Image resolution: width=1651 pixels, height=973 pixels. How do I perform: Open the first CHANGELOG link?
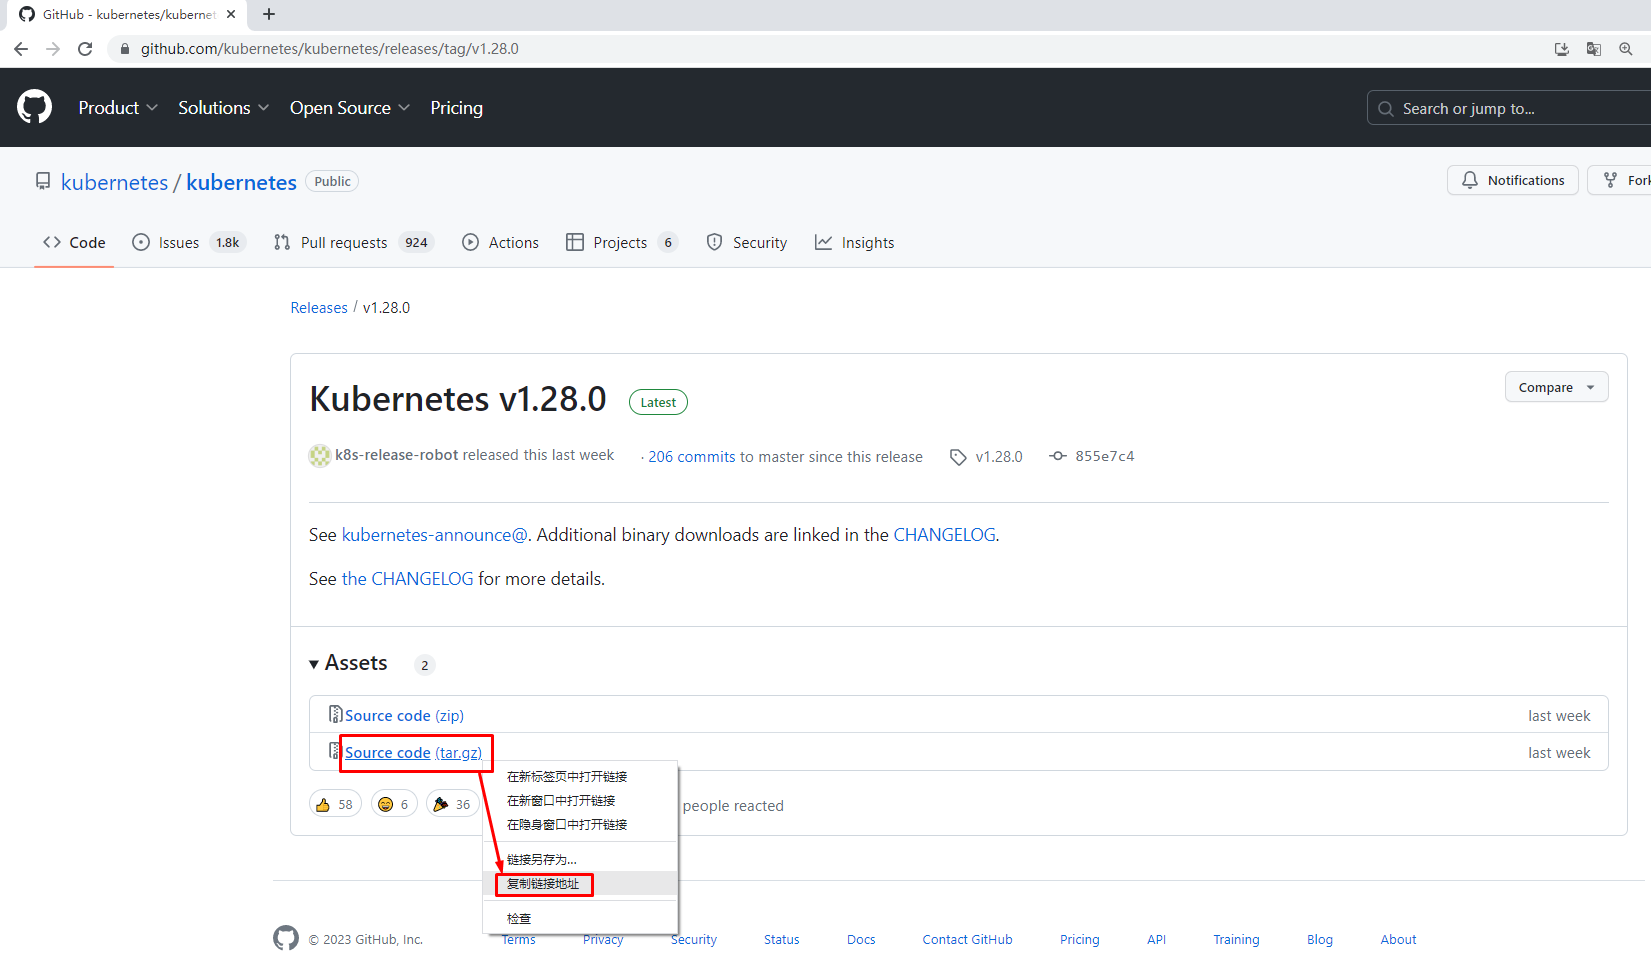944,535
